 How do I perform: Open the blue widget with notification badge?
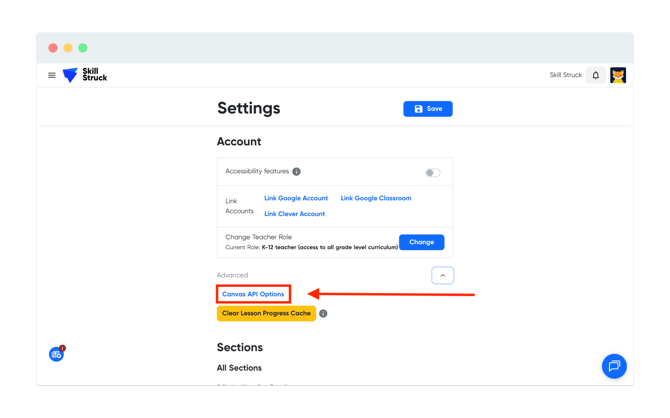(x=57, y=354)
